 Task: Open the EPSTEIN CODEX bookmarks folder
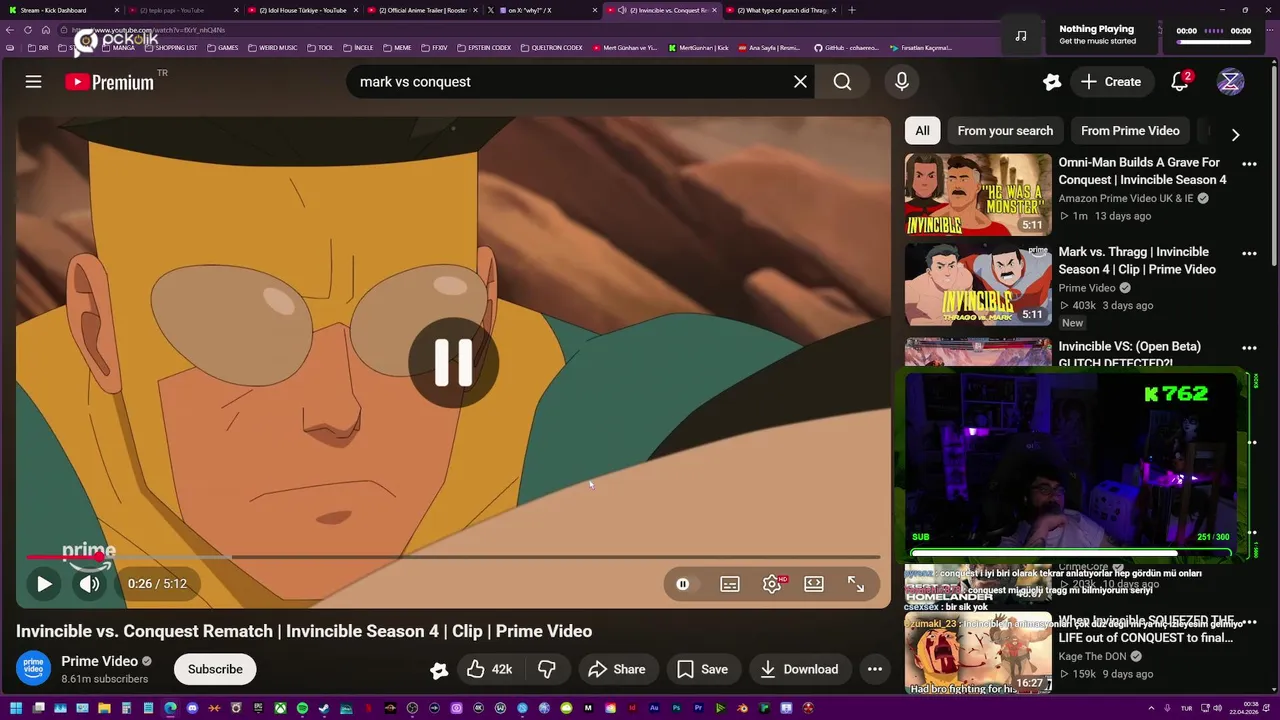click(484, 47)
